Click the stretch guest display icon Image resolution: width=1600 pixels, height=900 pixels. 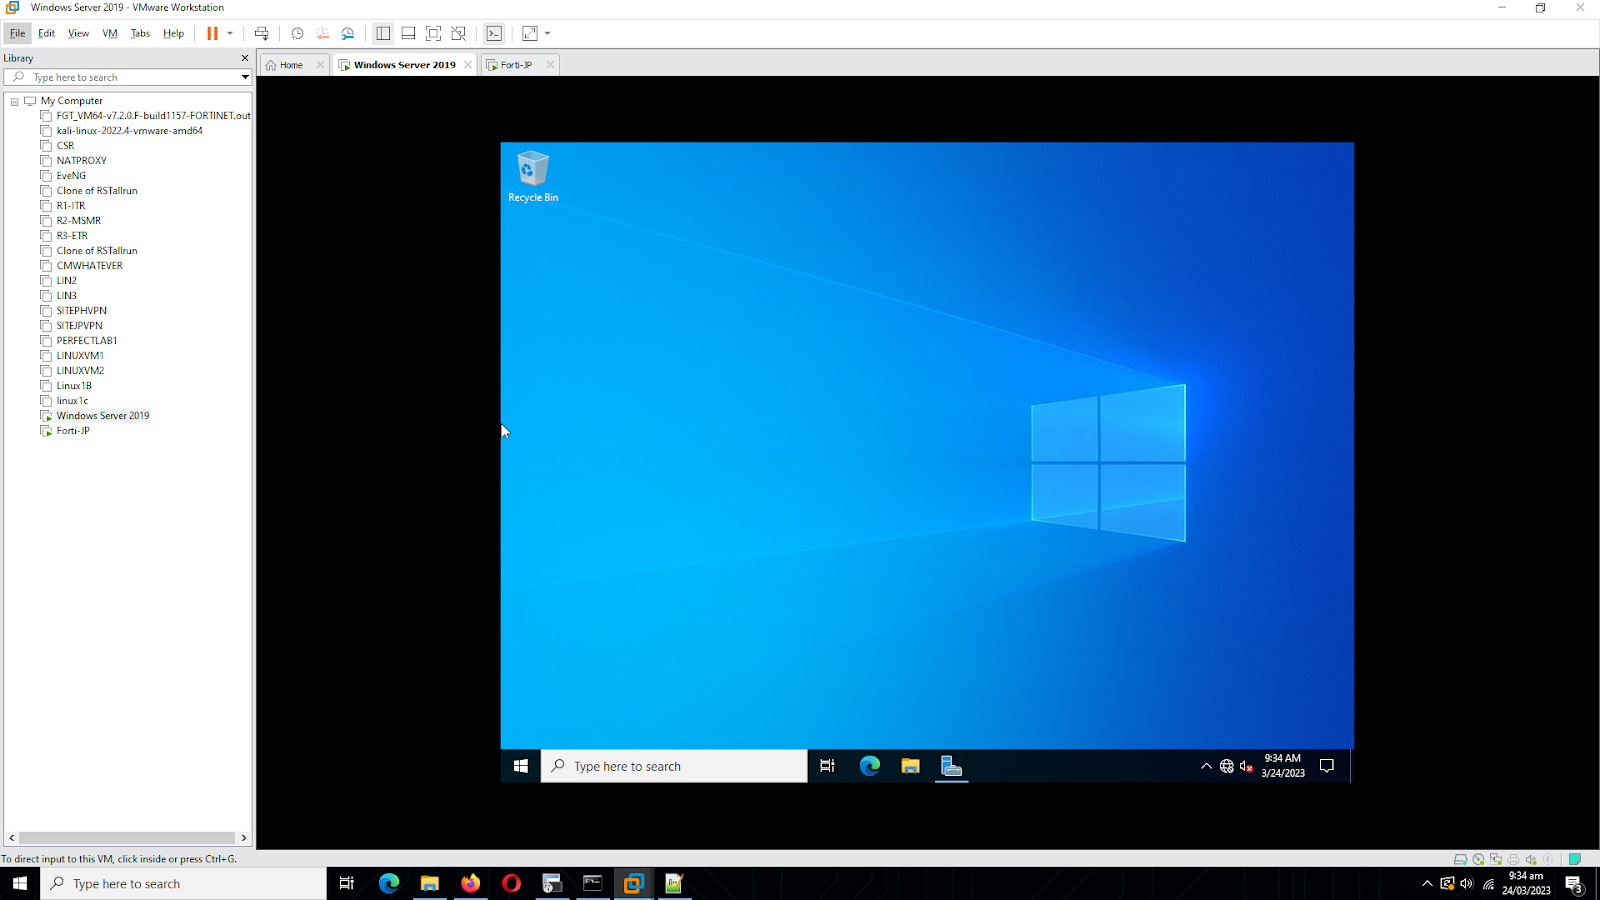coord(530,33)
